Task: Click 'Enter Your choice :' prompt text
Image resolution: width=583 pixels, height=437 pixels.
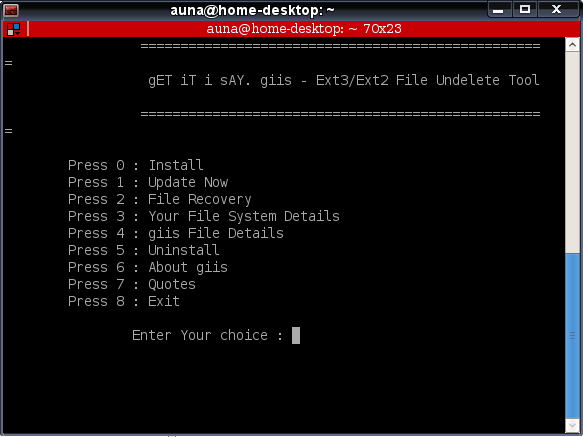Action: tap(207, 335)
